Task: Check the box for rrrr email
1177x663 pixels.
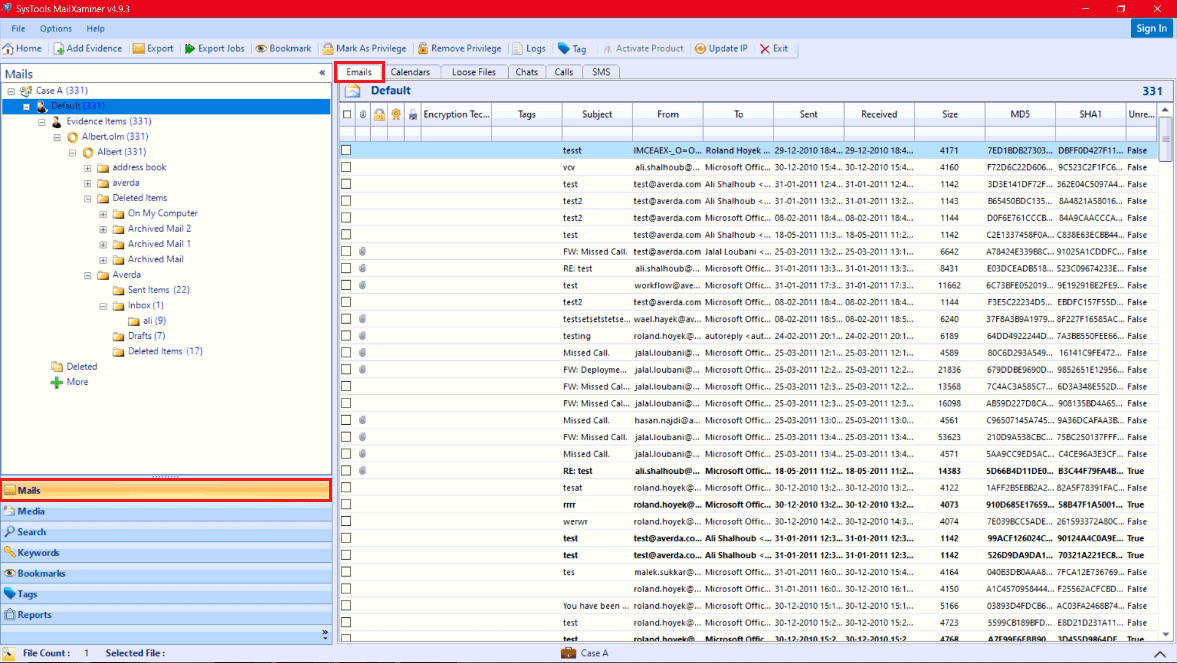Action: coord(346,505)
